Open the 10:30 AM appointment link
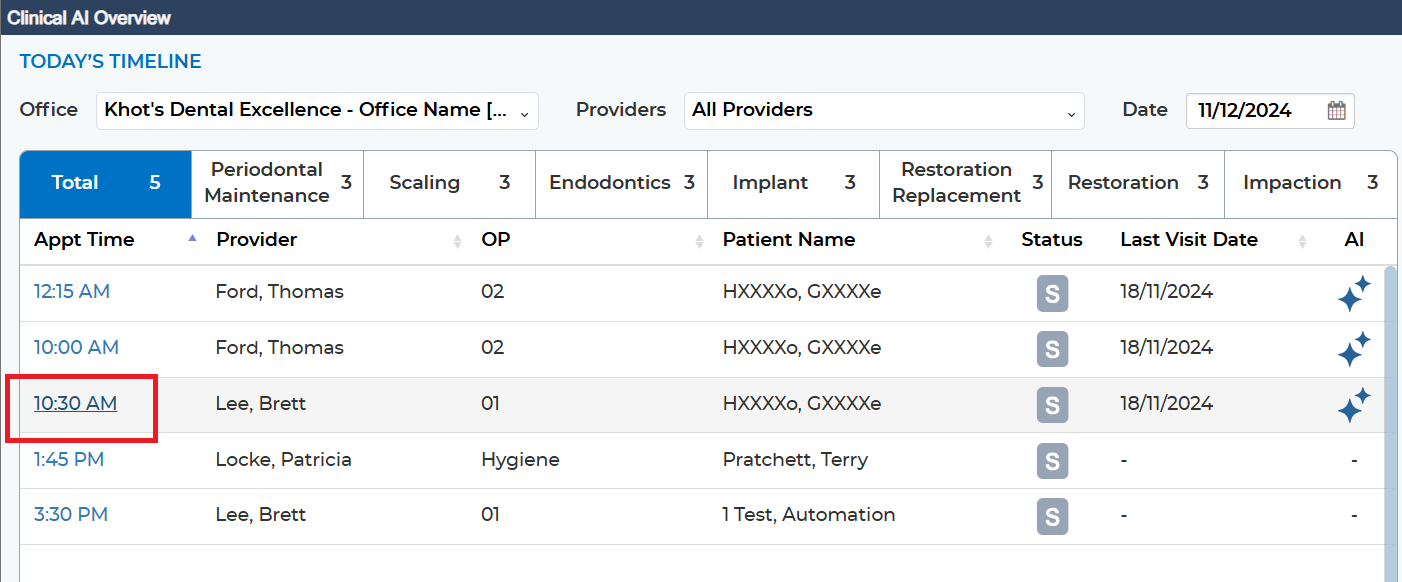Viewport: 1402px width, 582px height. click(75, 404)
